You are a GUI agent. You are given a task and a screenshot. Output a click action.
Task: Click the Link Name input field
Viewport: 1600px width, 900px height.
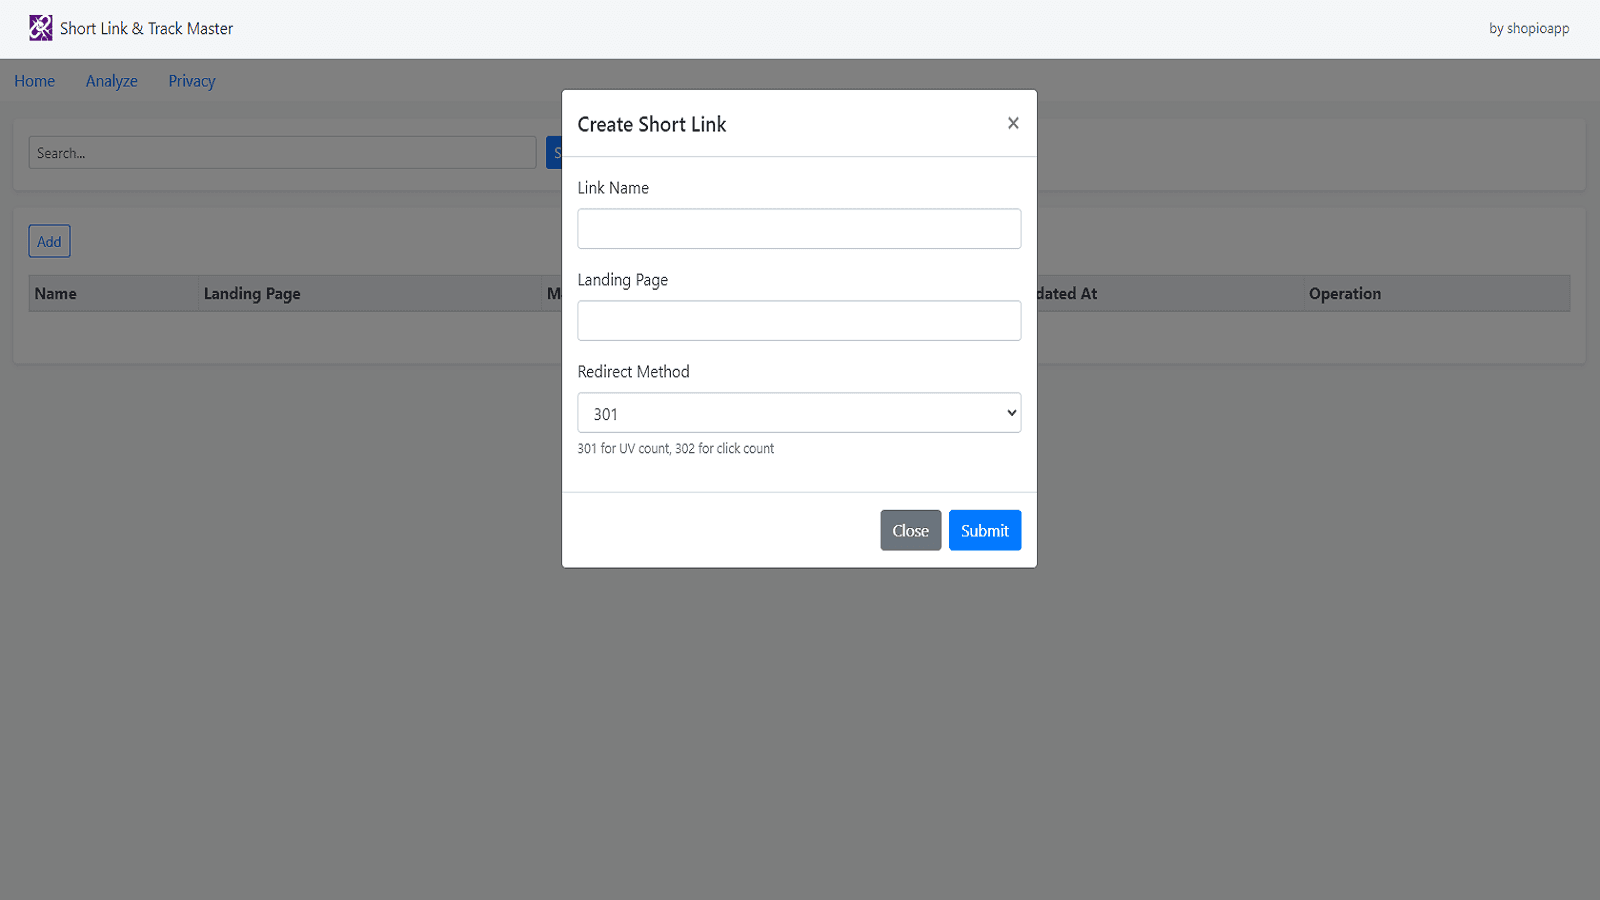(x=798, y=228)
